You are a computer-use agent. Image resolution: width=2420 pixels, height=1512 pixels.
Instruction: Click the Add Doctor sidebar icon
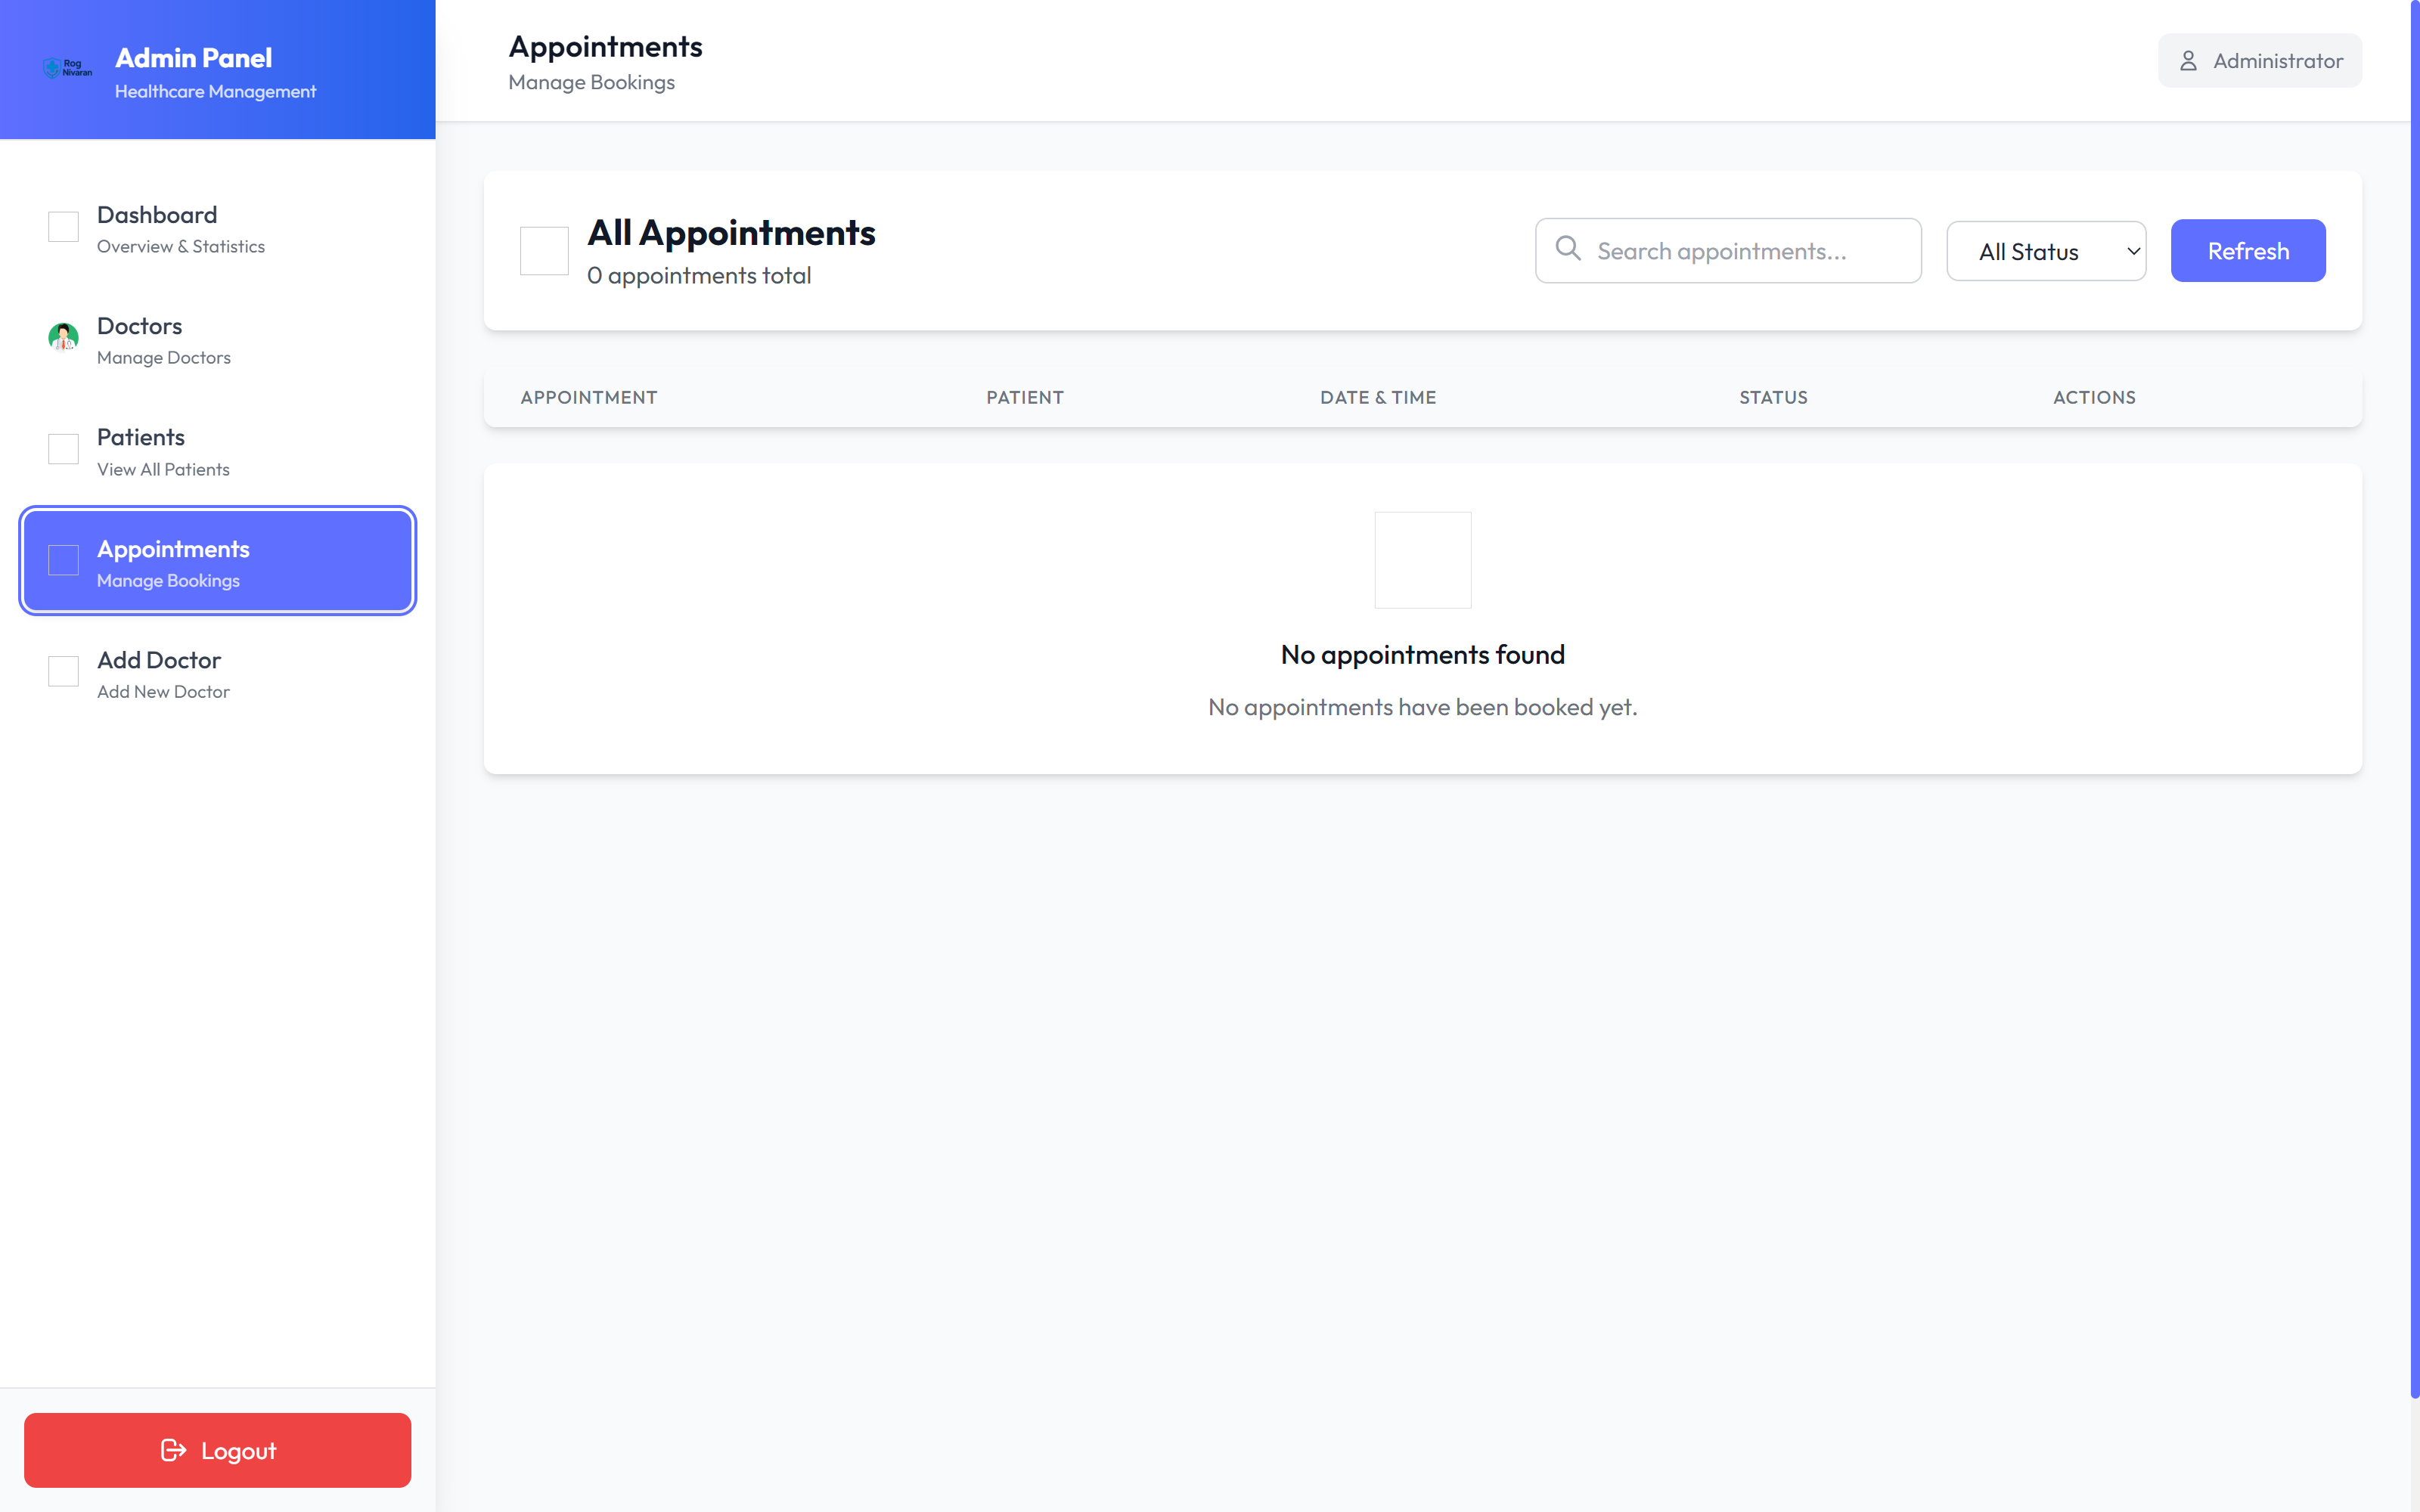tap(63, 671)
